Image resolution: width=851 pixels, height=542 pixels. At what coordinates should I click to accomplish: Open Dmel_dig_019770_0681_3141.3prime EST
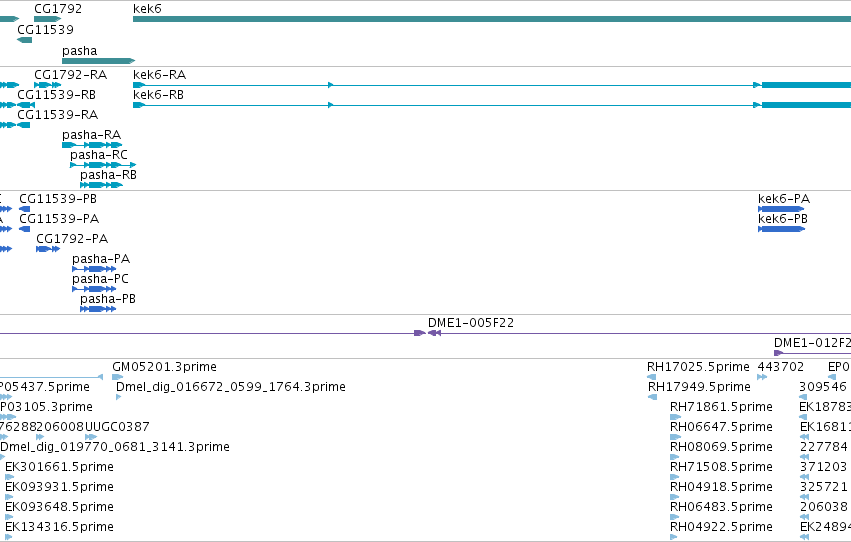tap(3, 457)
